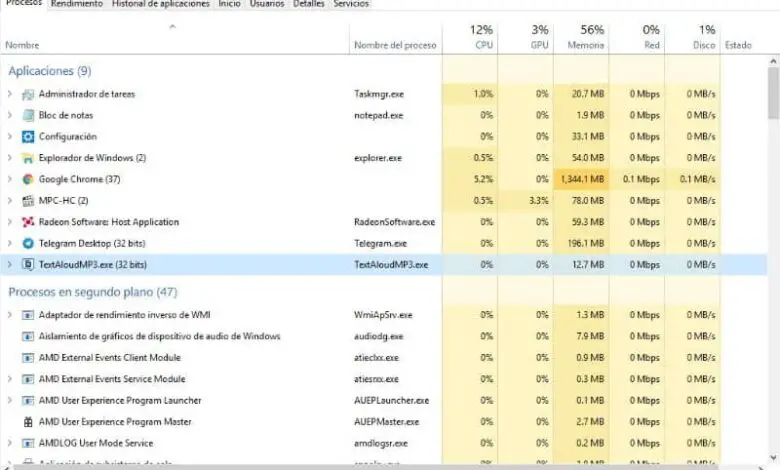Click the notepad.exe process name

pos(379,115)
